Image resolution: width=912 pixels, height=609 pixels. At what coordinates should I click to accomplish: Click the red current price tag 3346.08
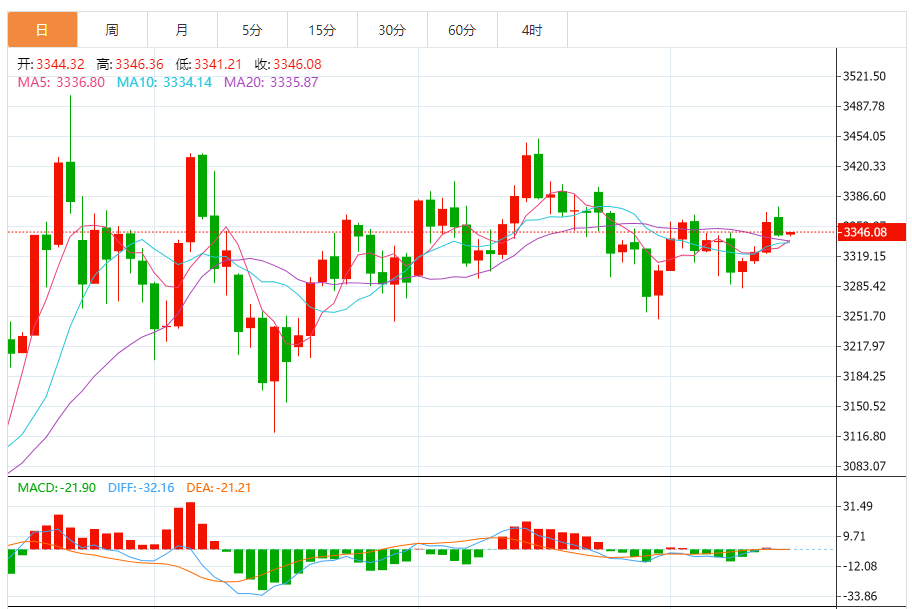(x=871, y=232)
